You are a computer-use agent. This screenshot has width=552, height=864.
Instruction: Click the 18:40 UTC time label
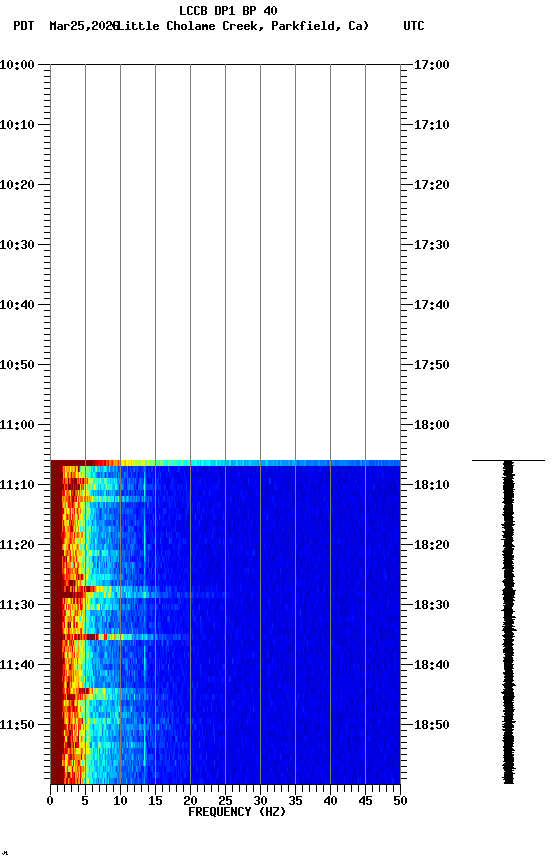(432, 666)
